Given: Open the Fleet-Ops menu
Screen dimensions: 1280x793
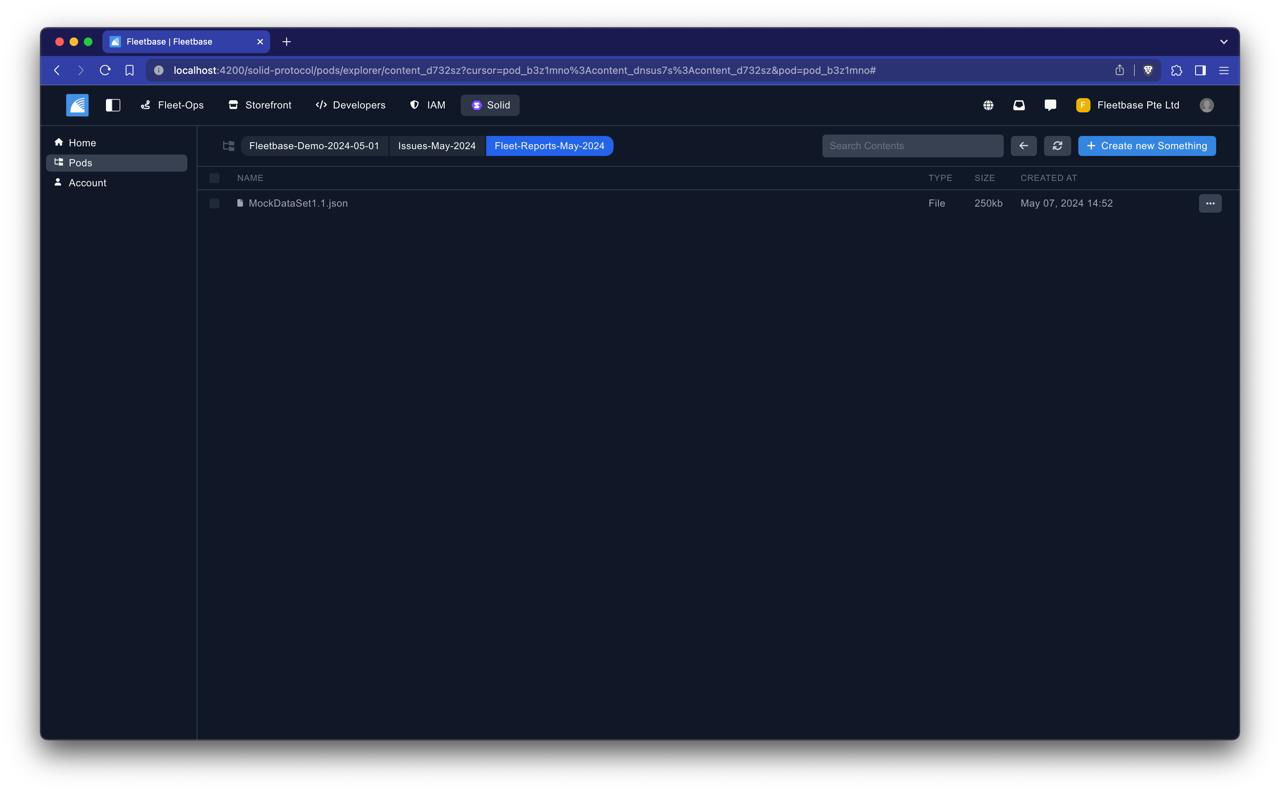Looking at the screenshot, I should [x=172, y=105].
